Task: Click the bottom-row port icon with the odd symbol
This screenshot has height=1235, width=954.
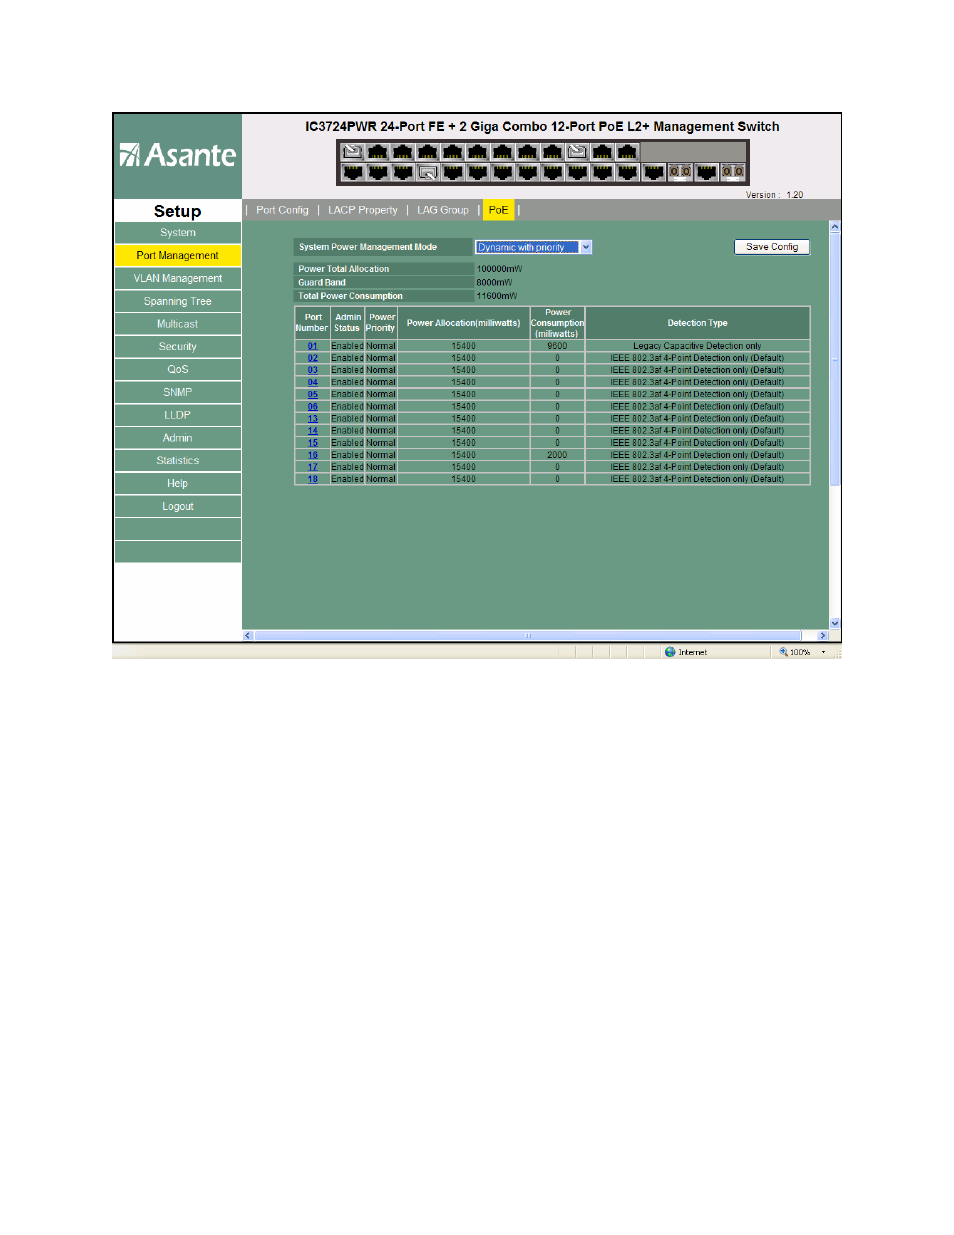Action: (428, 172)
